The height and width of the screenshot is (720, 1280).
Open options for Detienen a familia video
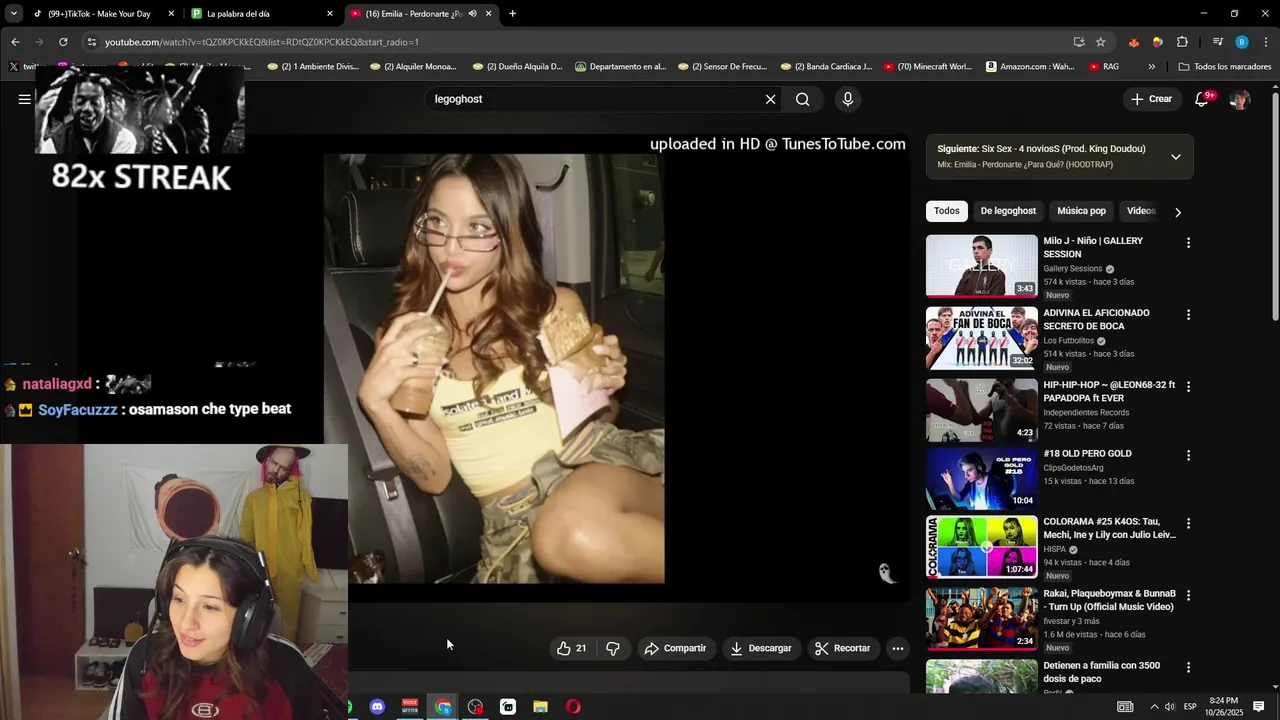point(1188,667)
